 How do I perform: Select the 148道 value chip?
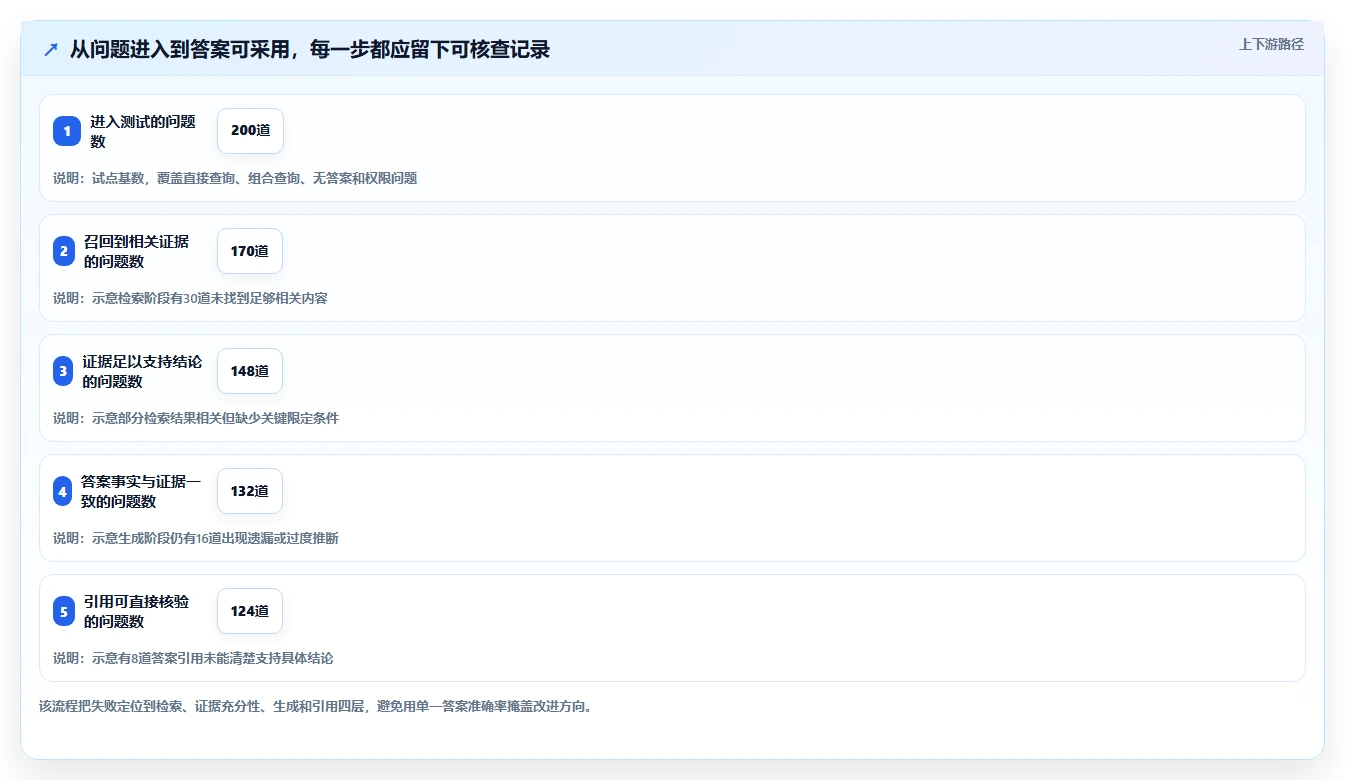[x=250, y=371]
